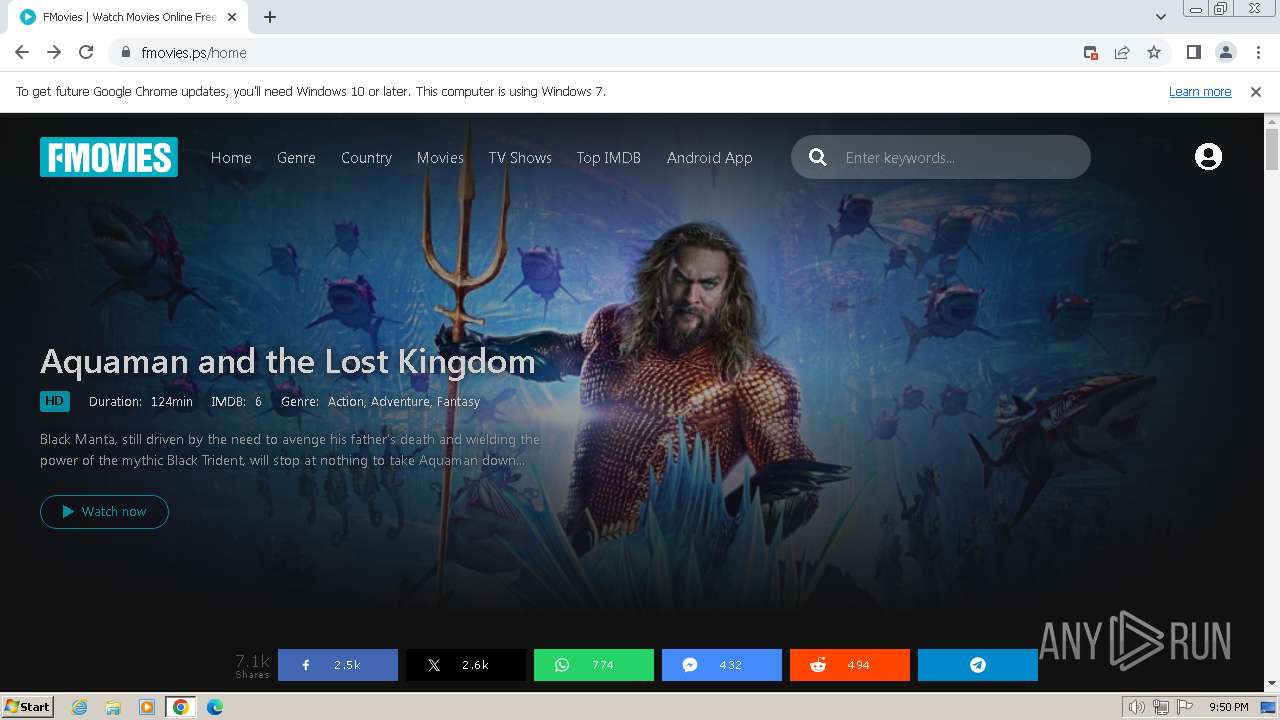Image resolution: width=1280 pixels, height=720 pixels.
Task: Open Chrome three-dot menu
Action: pos(1256,53)
